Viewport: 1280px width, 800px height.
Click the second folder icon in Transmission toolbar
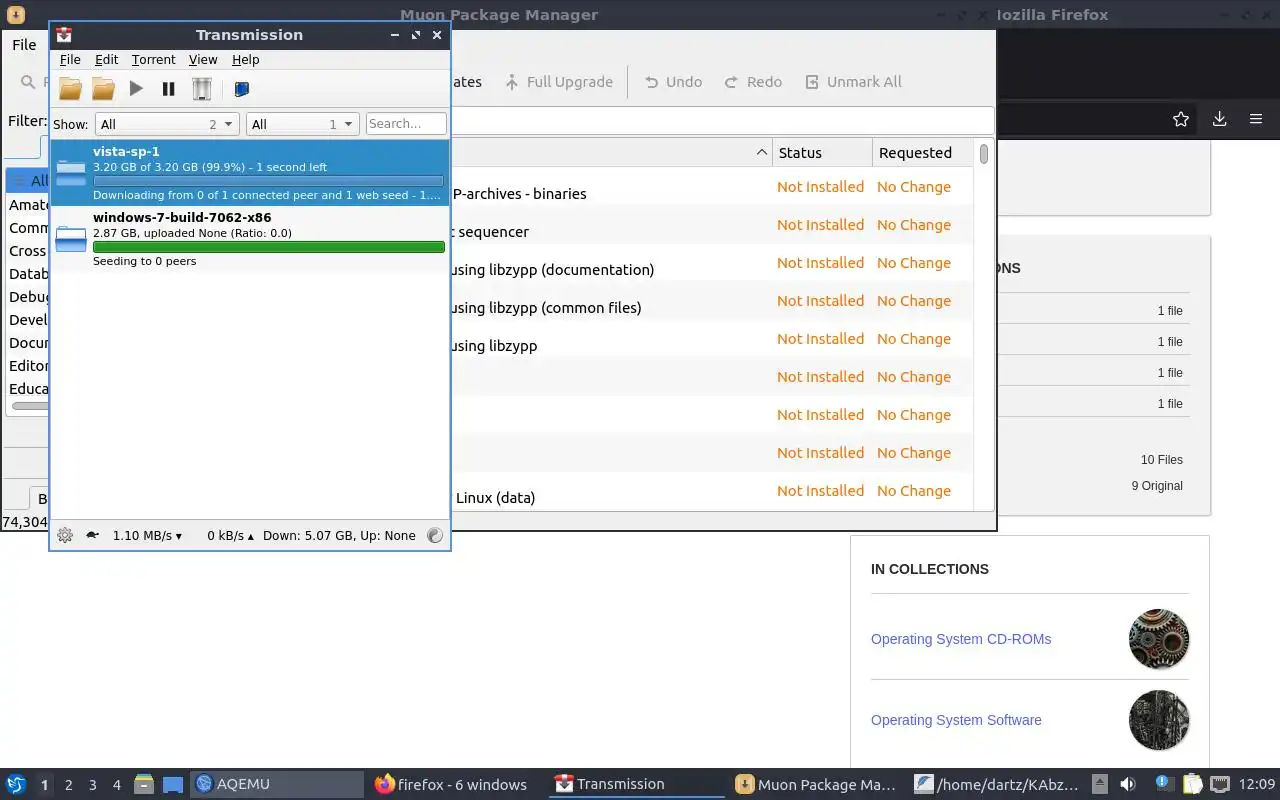[x=103, y=89]
